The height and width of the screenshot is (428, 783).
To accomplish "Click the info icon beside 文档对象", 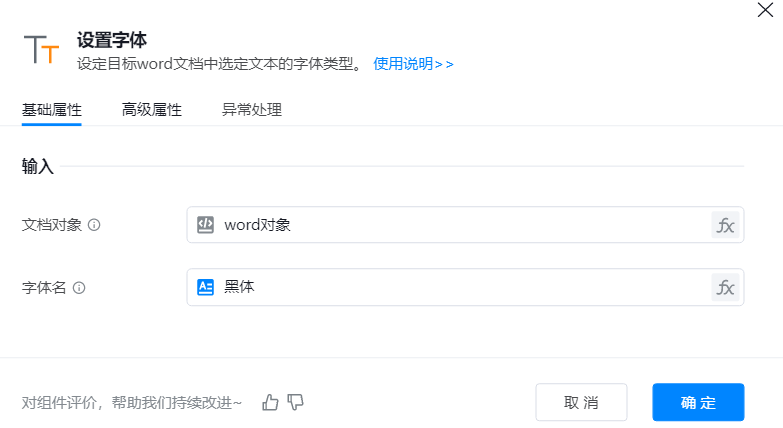I will tap(94, 225).
